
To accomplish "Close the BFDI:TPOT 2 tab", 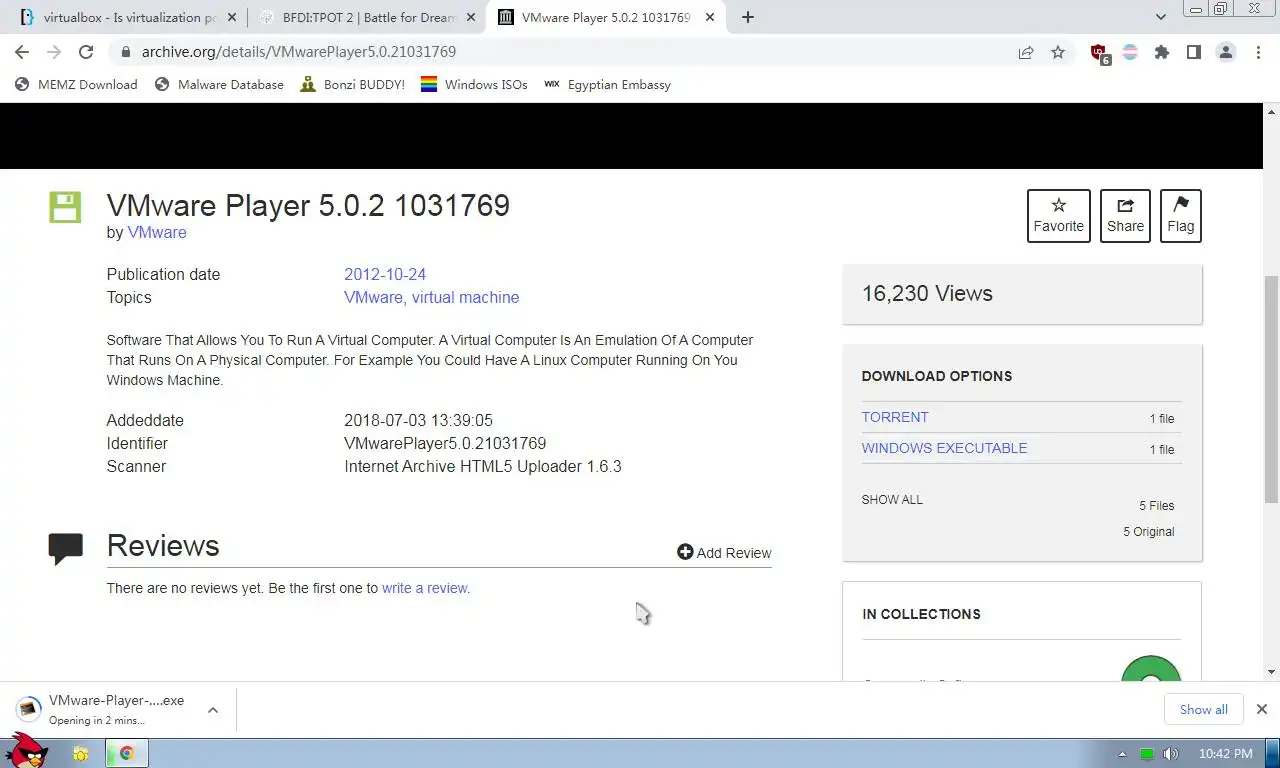I will point(471,17).
